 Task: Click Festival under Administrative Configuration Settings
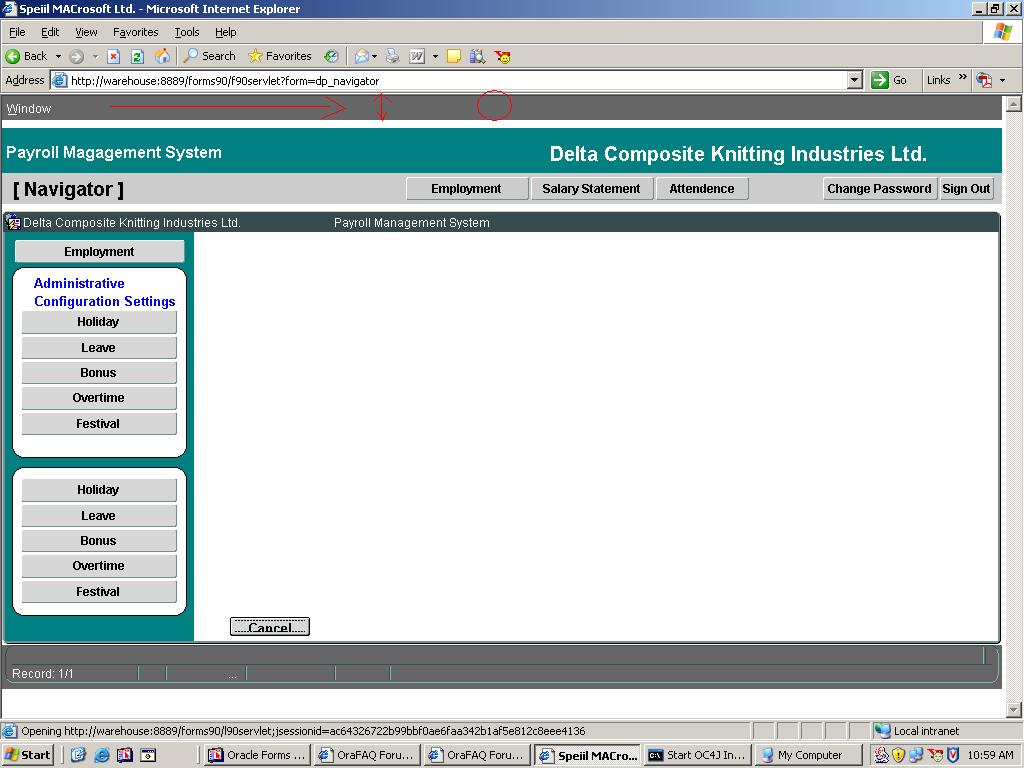[99, 424]
